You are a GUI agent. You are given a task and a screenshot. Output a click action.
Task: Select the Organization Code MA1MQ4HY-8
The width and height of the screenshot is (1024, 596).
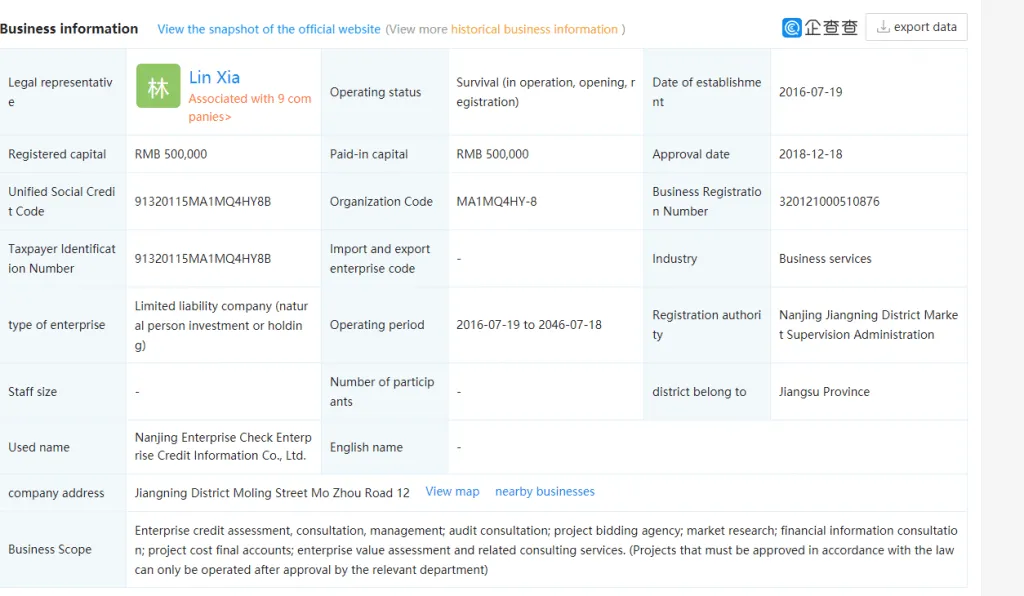tap(496, 202)
